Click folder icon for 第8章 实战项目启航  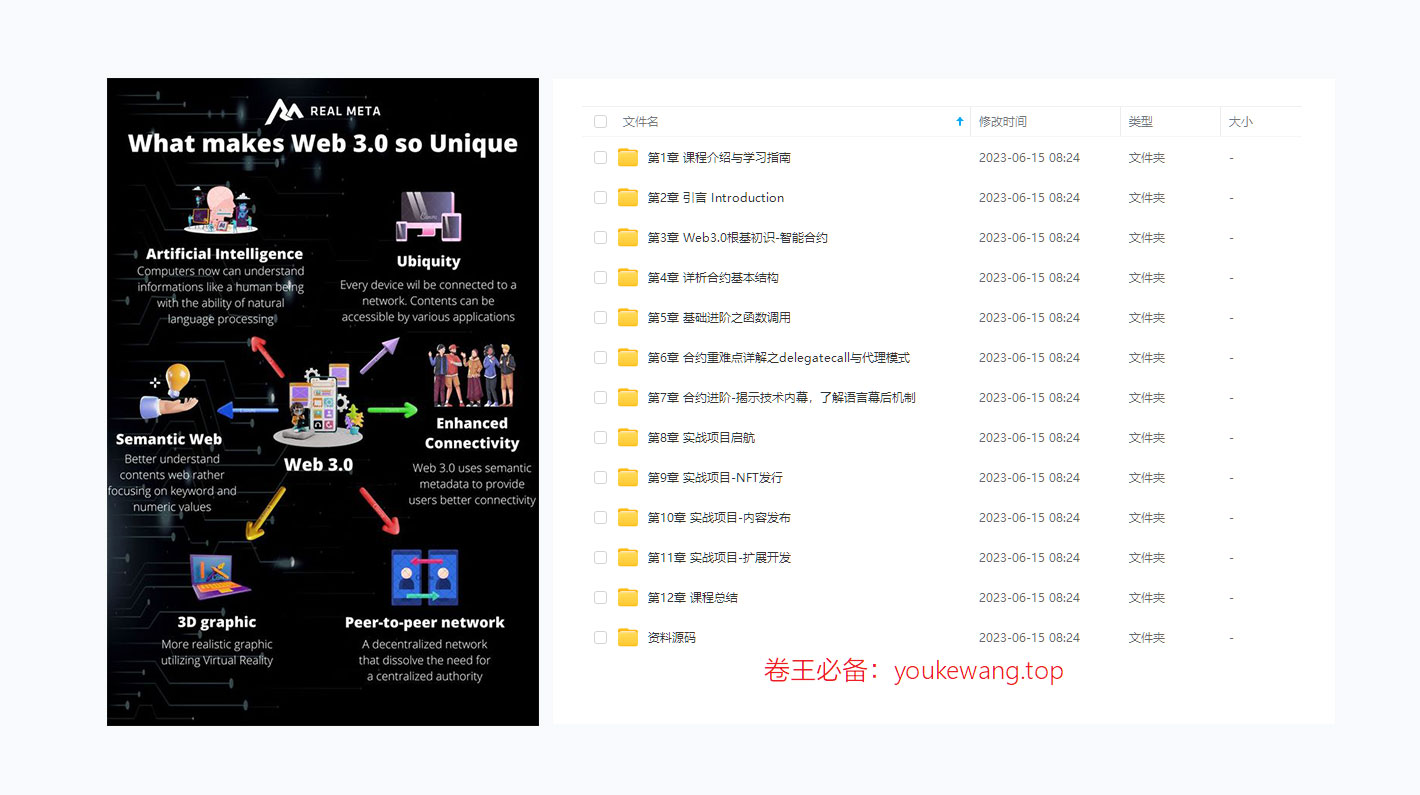coord(628,437)
